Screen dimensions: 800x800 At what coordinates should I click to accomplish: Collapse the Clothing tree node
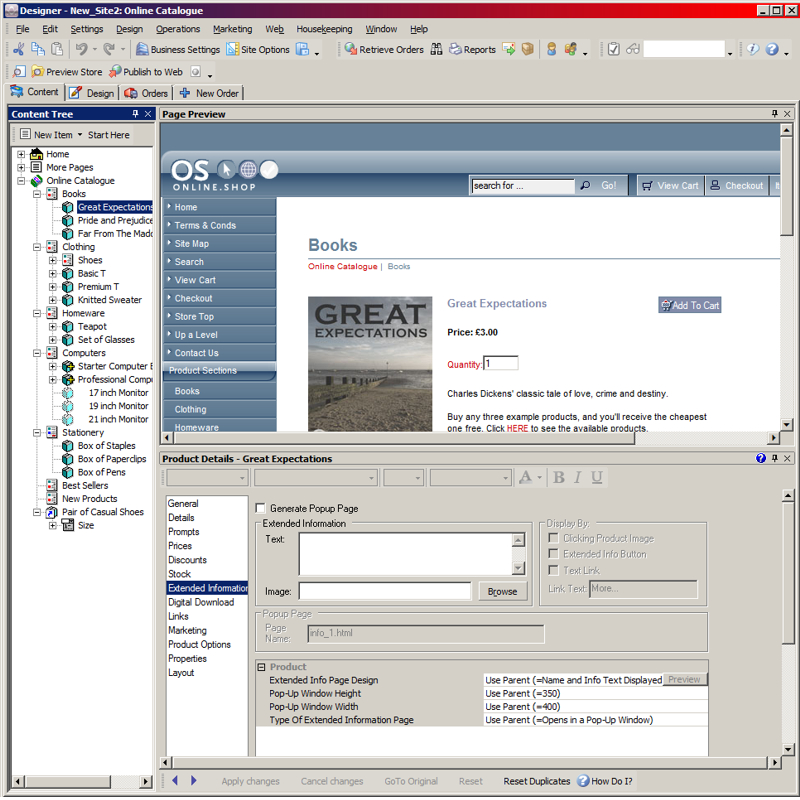pos(37,247)
